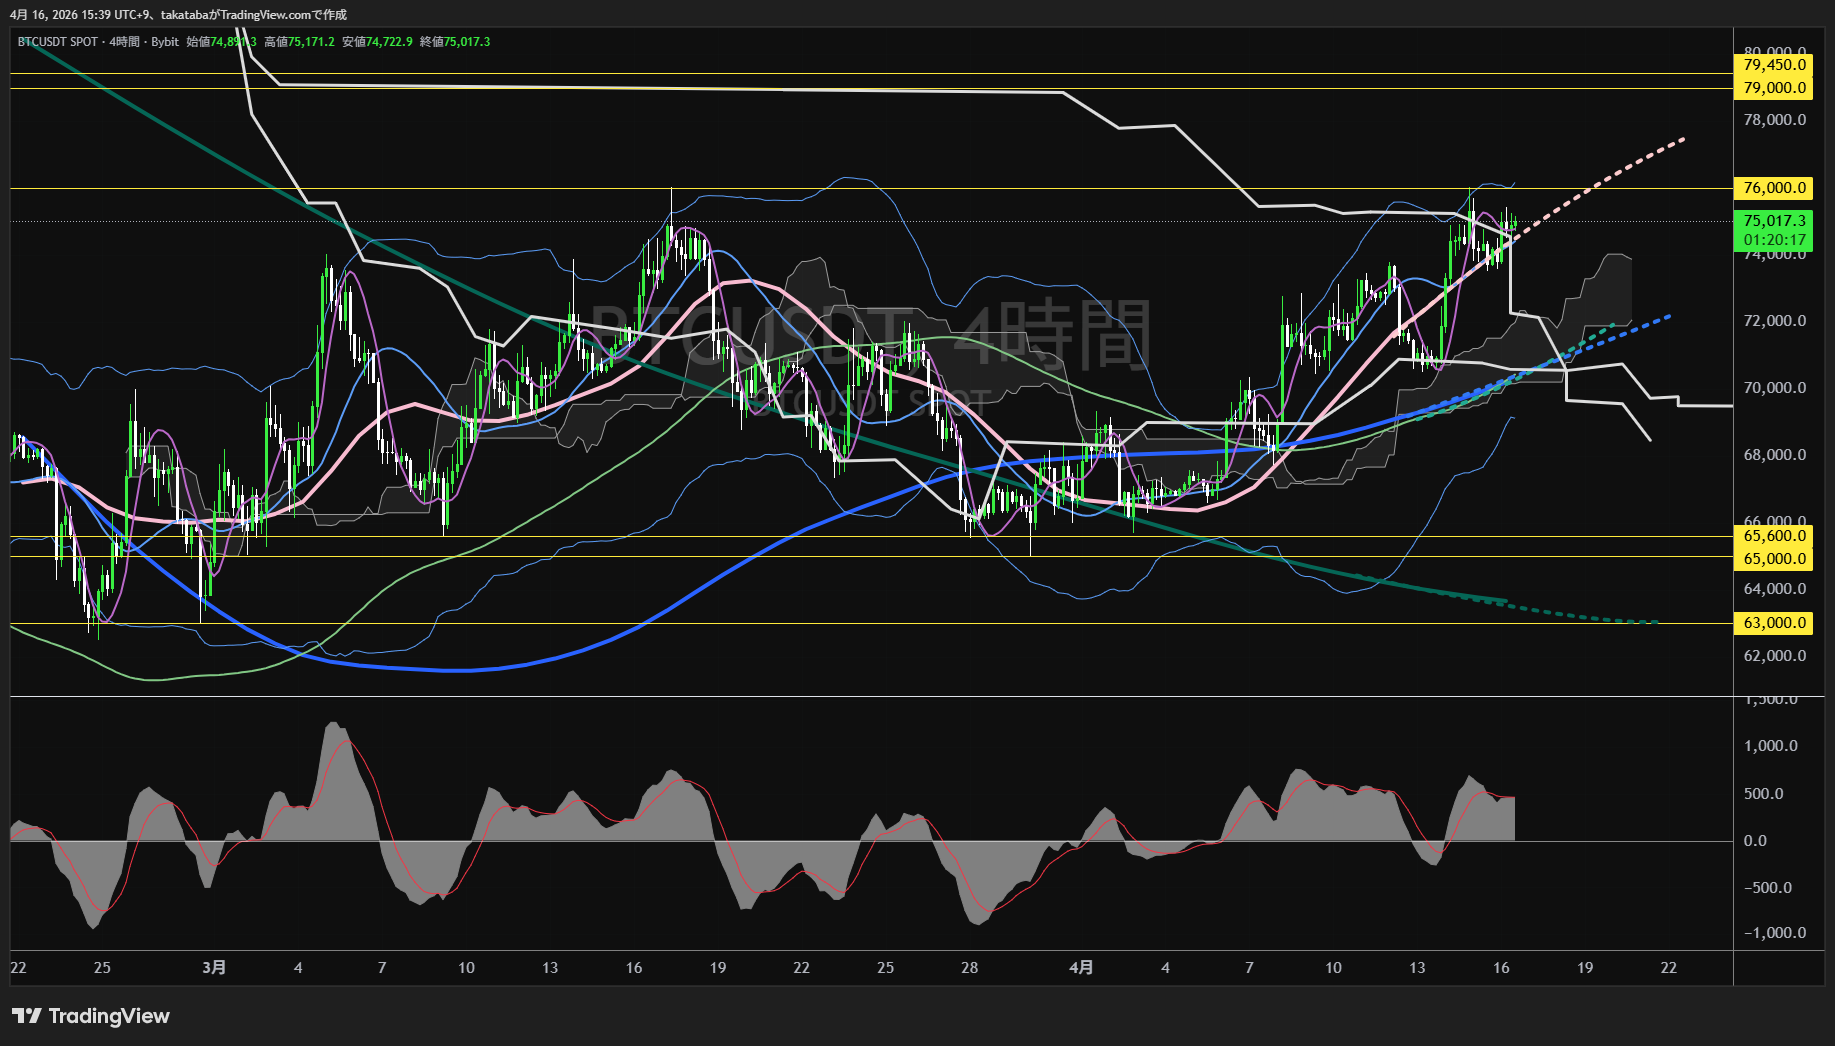Click the 4月 date on time axis

[1081, 968]
